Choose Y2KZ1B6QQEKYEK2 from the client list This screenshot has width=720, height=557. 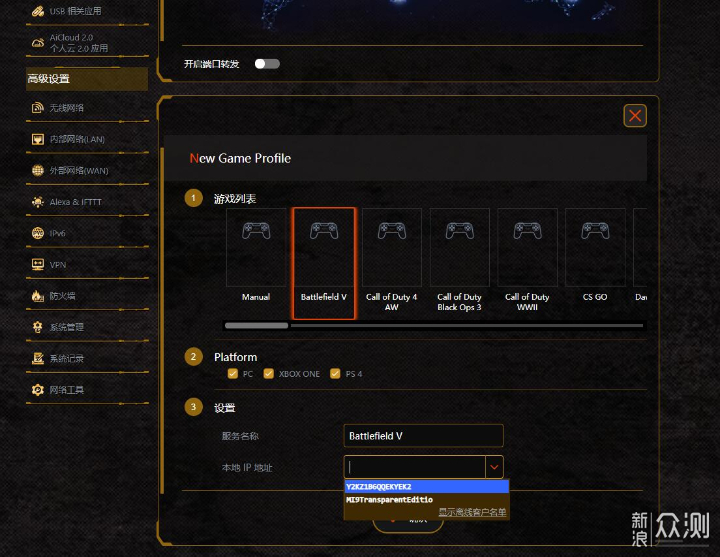point(427,487)
